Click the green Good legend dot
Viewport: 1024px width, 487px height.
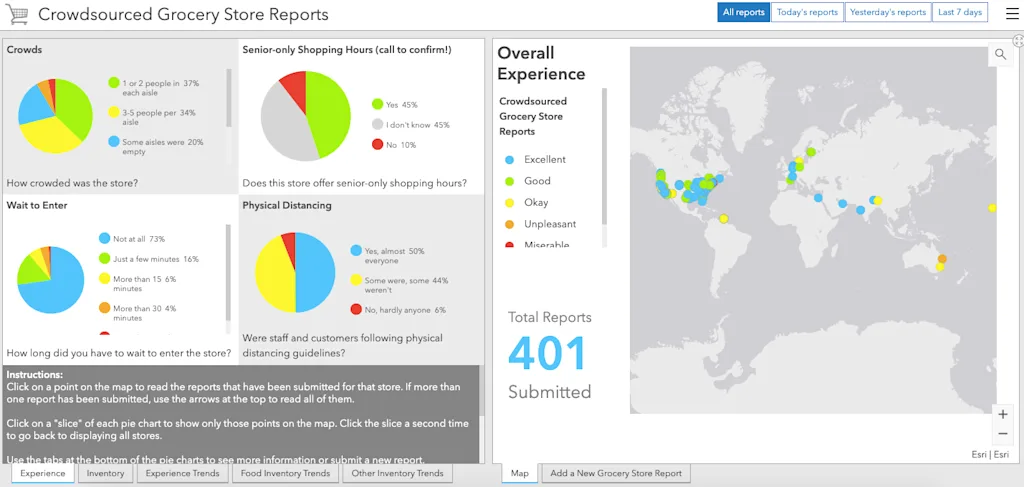[x=509, y=181]
